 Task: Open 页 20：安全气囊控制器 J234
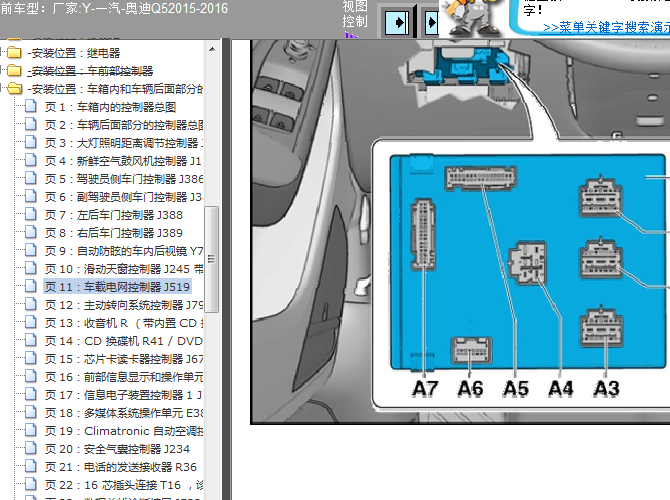coord(117,449)
